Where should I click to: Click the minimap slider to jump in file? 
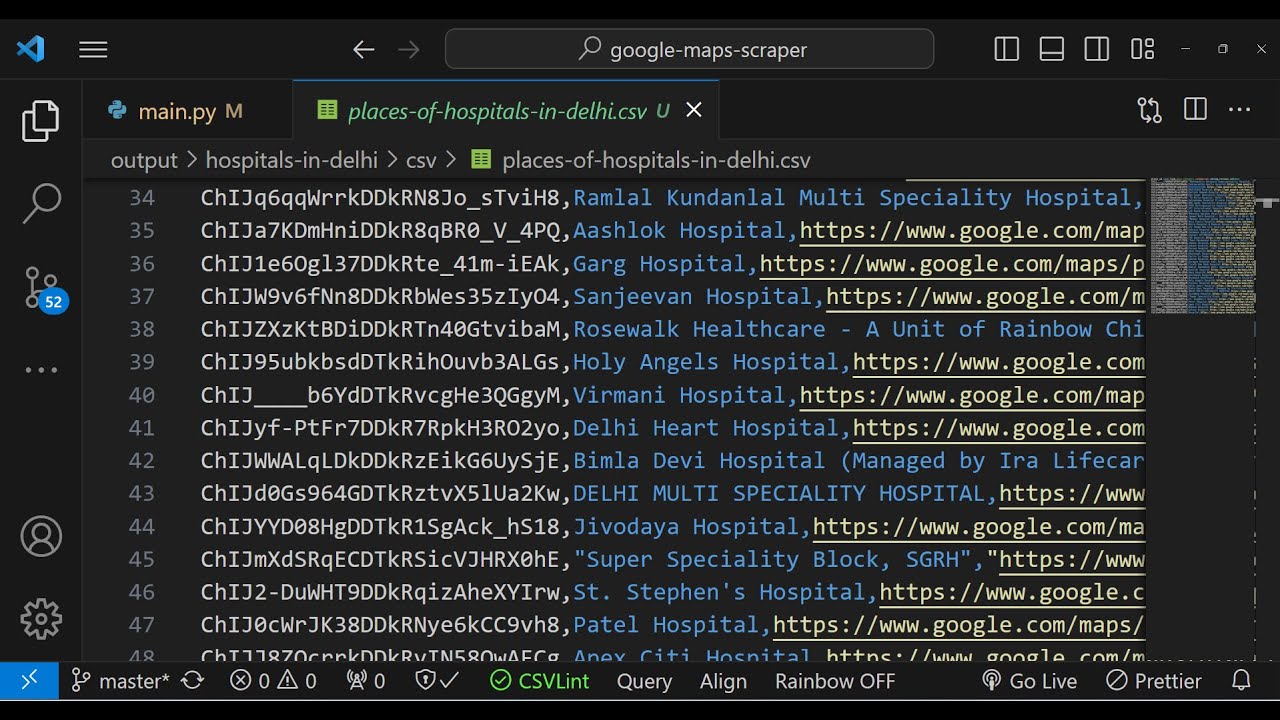coord(1202,245)
